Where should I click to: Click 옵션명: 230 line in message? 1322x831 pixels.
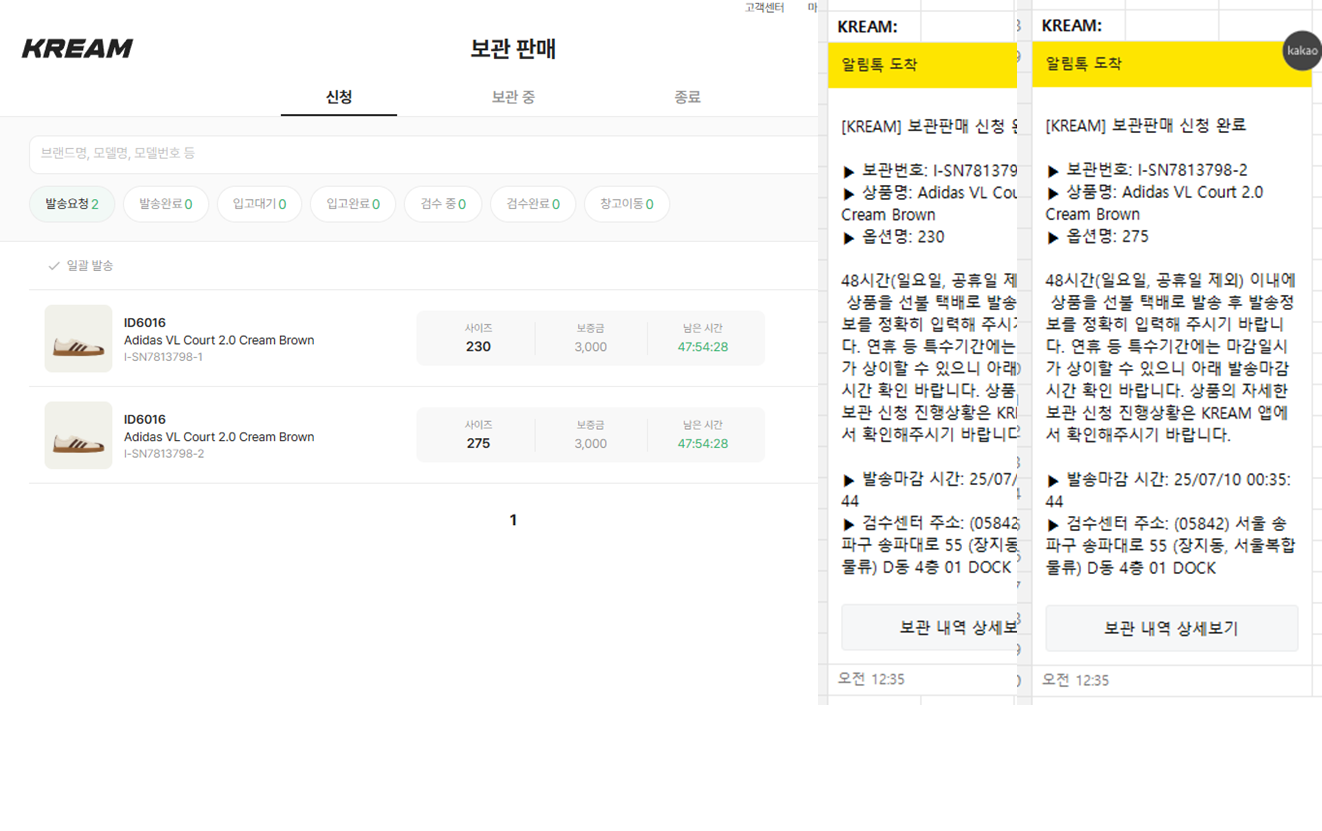pyautogui.click(x=893, y=237)
